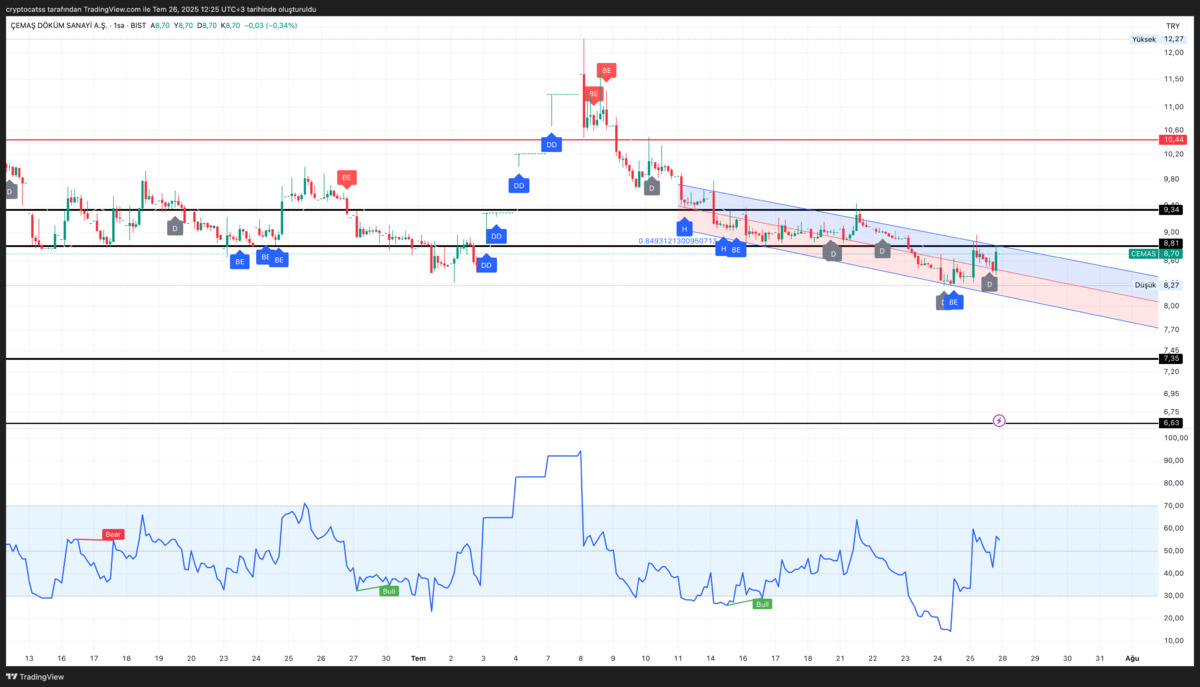The height and width of the screenshot is (687, 1200).
Task: Click date 7 on the time axis
Action: pyautogui.click(x=548, y=658)
